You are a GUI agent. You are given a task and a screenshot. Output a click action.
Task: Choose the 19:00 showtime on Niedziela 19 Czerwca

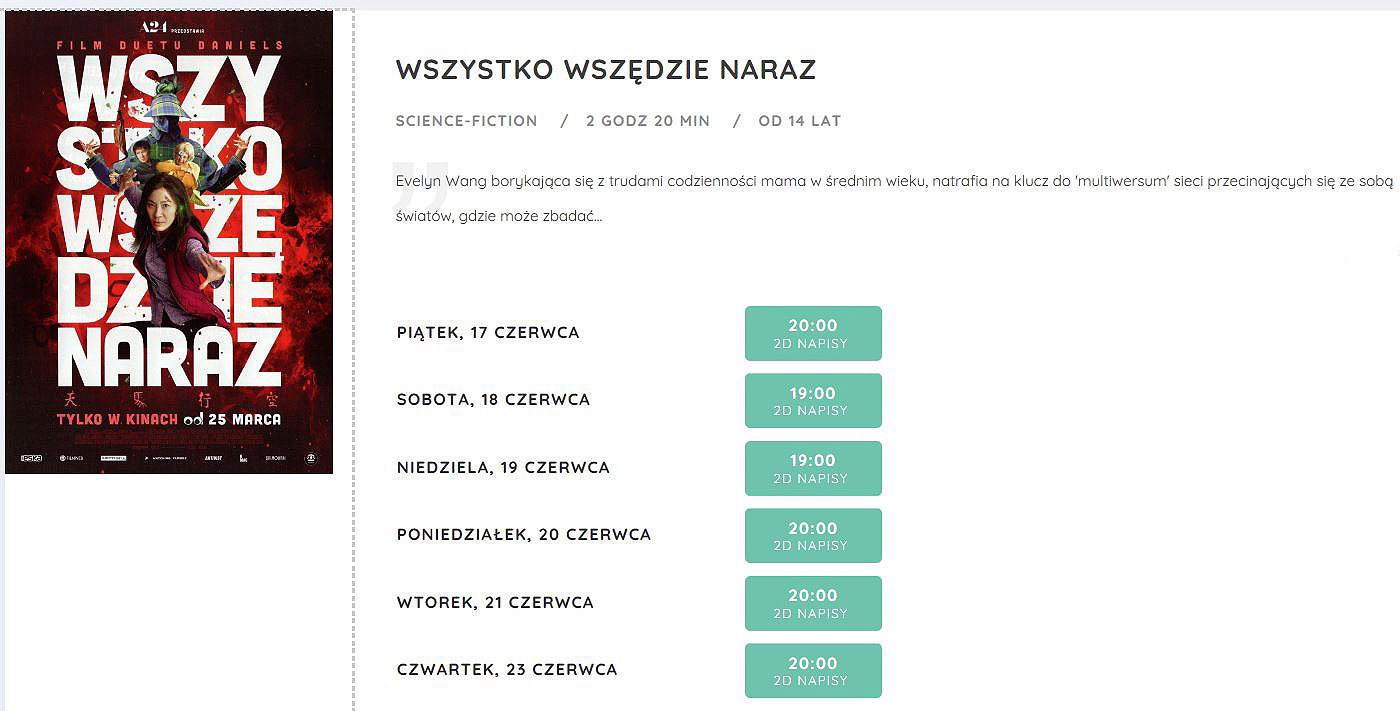(813, 468)
